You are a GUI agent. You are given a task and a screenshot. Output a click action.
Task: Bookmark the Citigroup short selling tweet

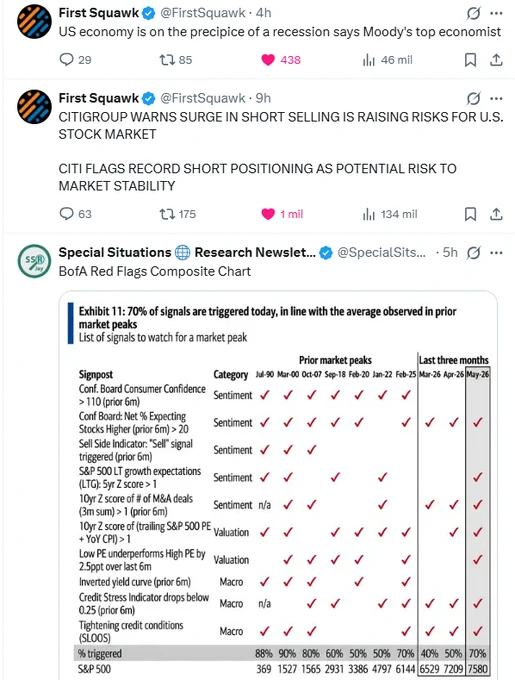470,214
